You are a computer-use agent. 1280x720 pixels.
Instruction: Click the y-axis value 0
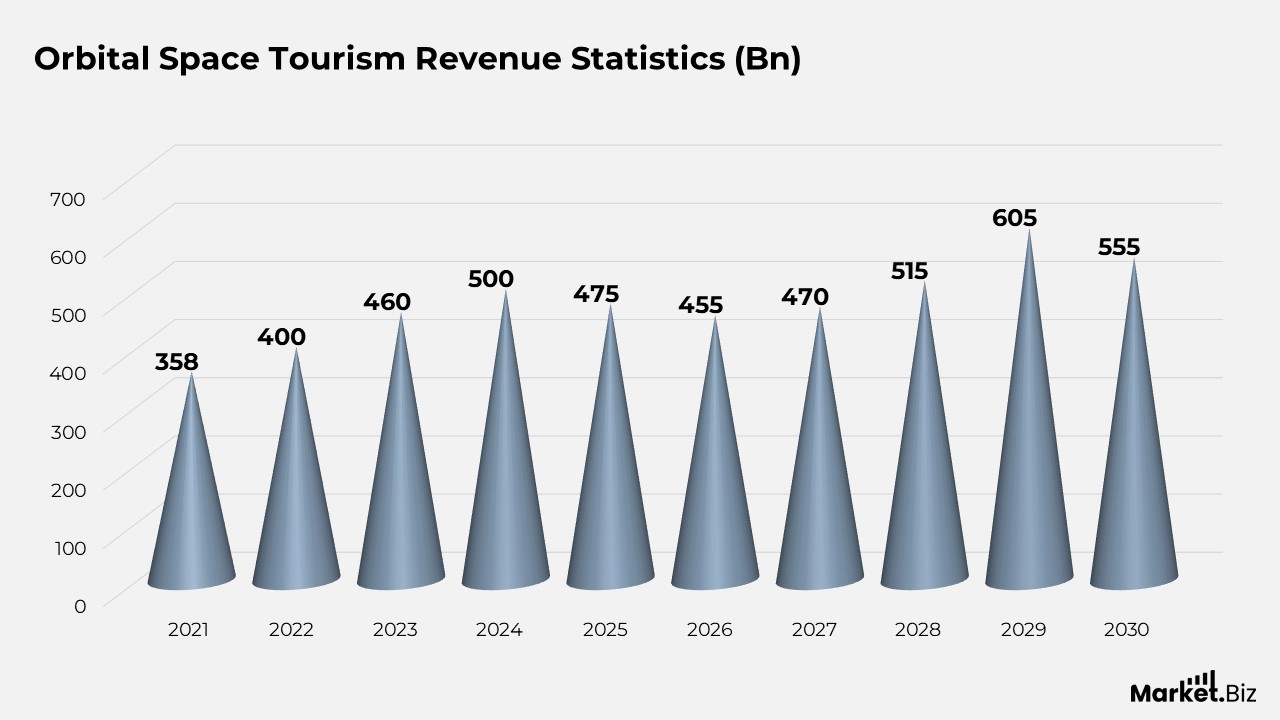[x=80, y=605]
